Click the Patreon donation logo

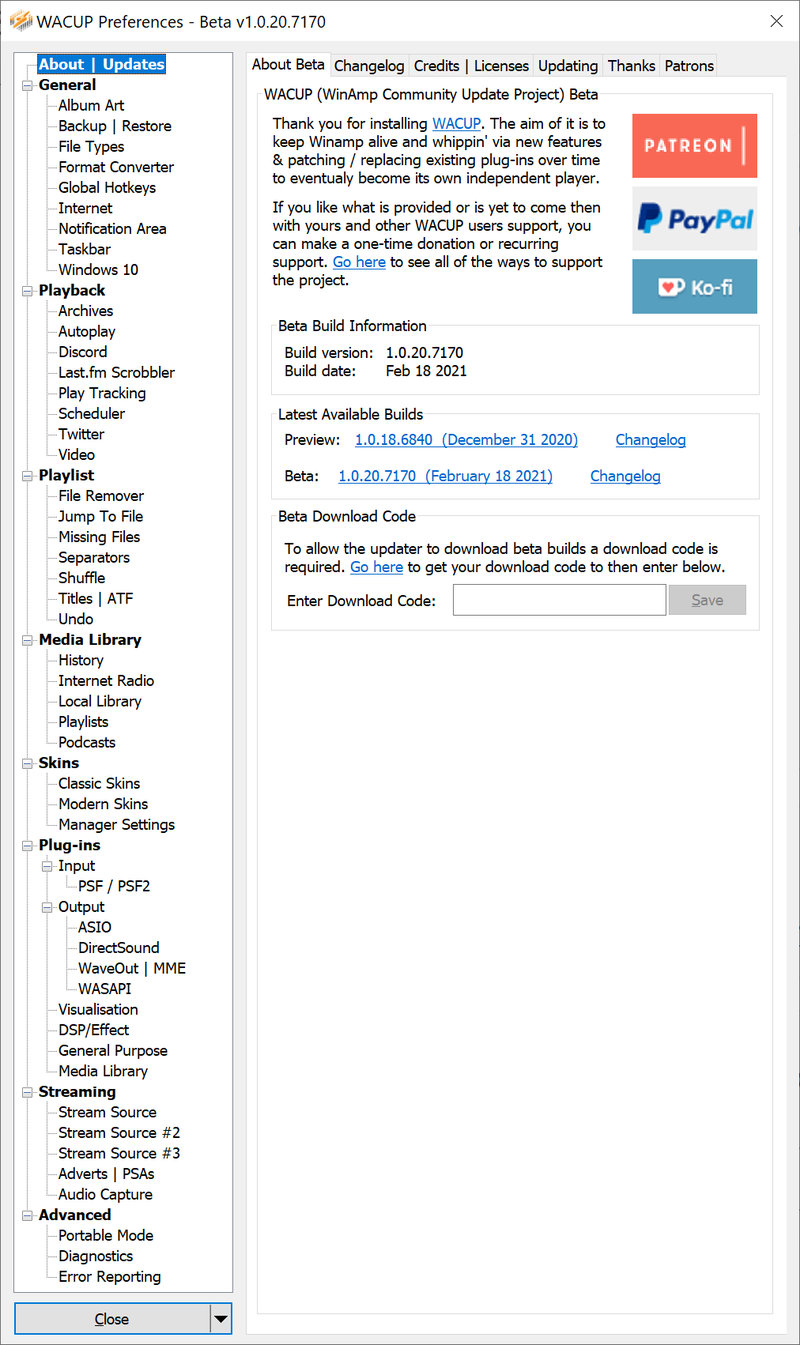tap(694, 146)
